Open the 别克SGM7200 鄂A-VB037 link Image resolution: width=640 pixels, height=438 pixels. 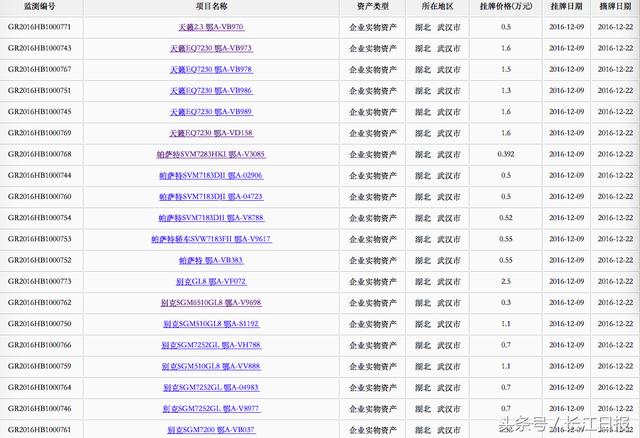click(211, 430)
